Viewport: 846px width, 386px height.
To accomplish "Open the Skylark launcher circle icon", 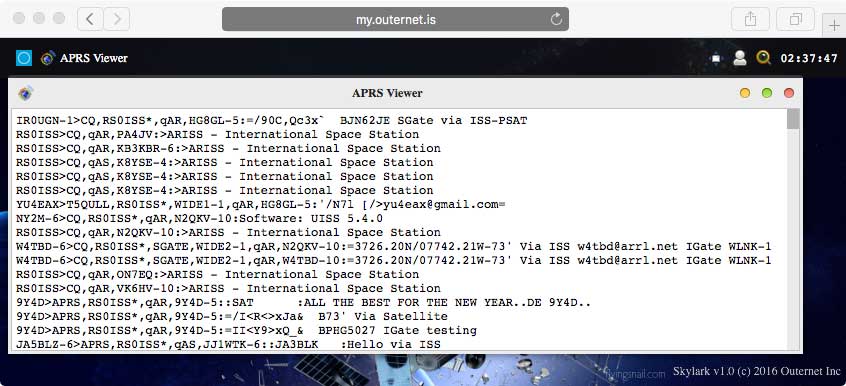I will coord(24,58).
